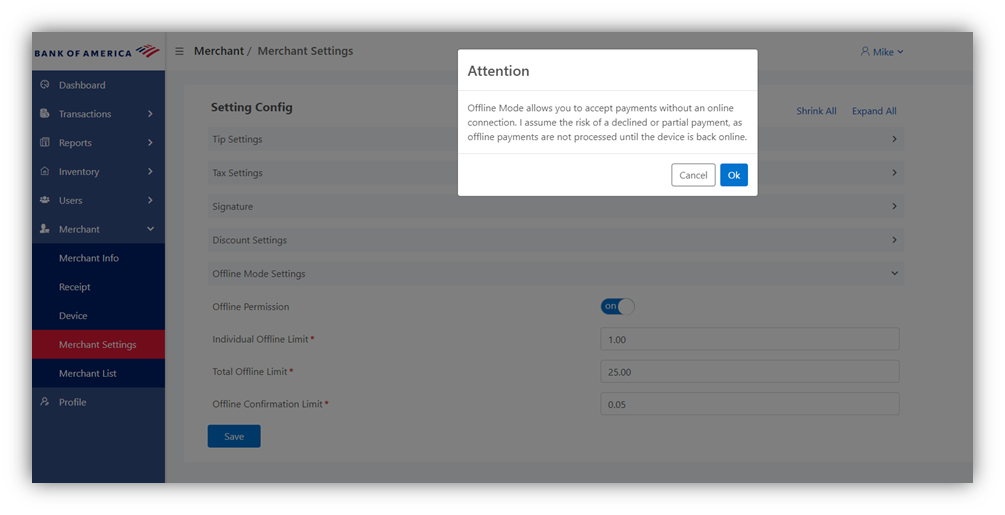Click the Transactions icon in sidebar

[45, 113]
